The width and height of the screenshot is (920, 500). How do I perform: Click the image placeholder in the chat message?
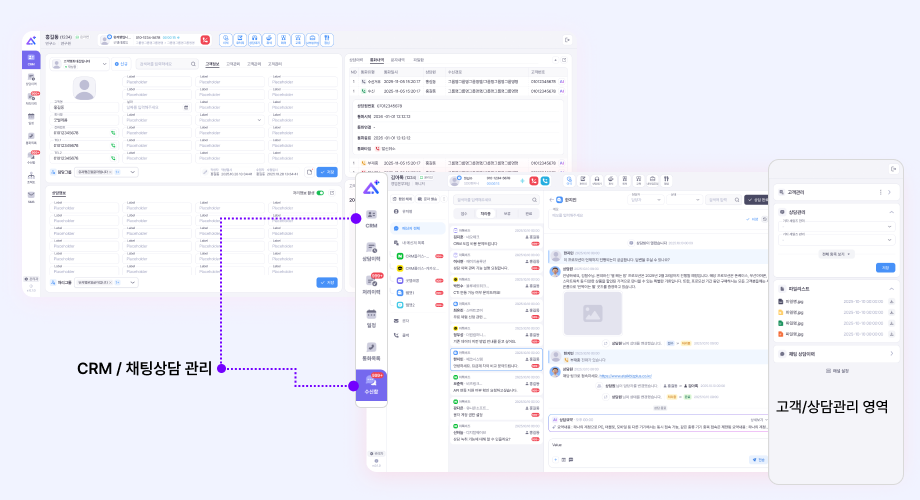point(593,313)
